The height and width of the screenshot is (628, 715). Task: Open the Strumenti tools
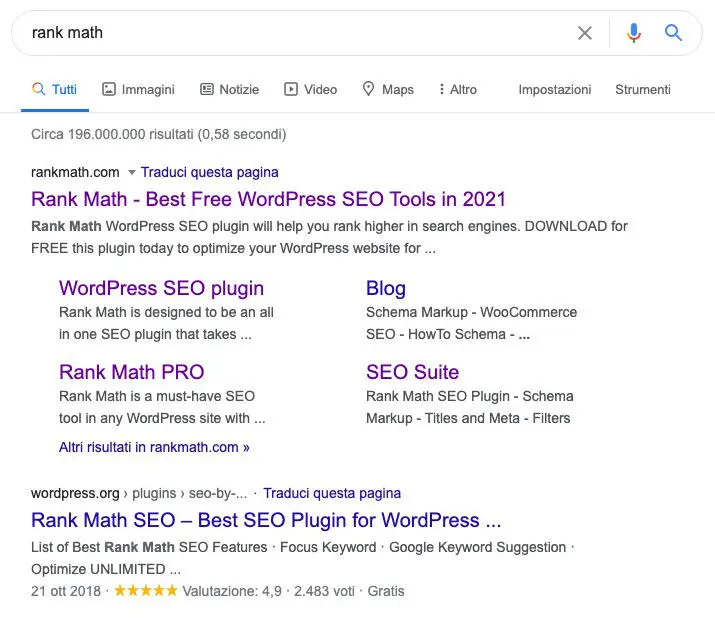point(643,89)
